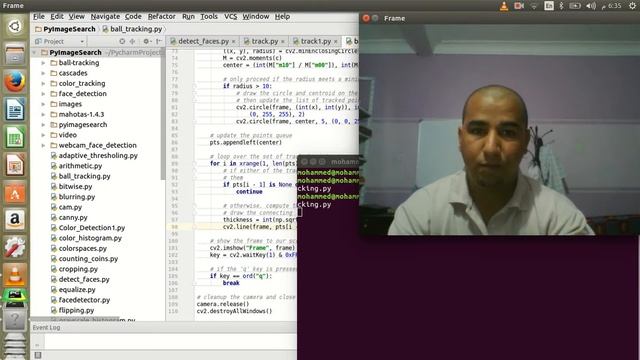The image size is (640, 360).
Task: Hide the Project tool window with the hide icon
Action: coord(159,41)
